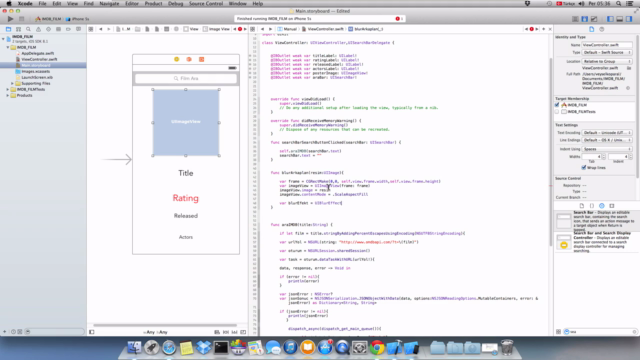The width and height of the screenshot is (640, 360).
Task: Open the Issue navigator warning icon
Action: (38, 29)
